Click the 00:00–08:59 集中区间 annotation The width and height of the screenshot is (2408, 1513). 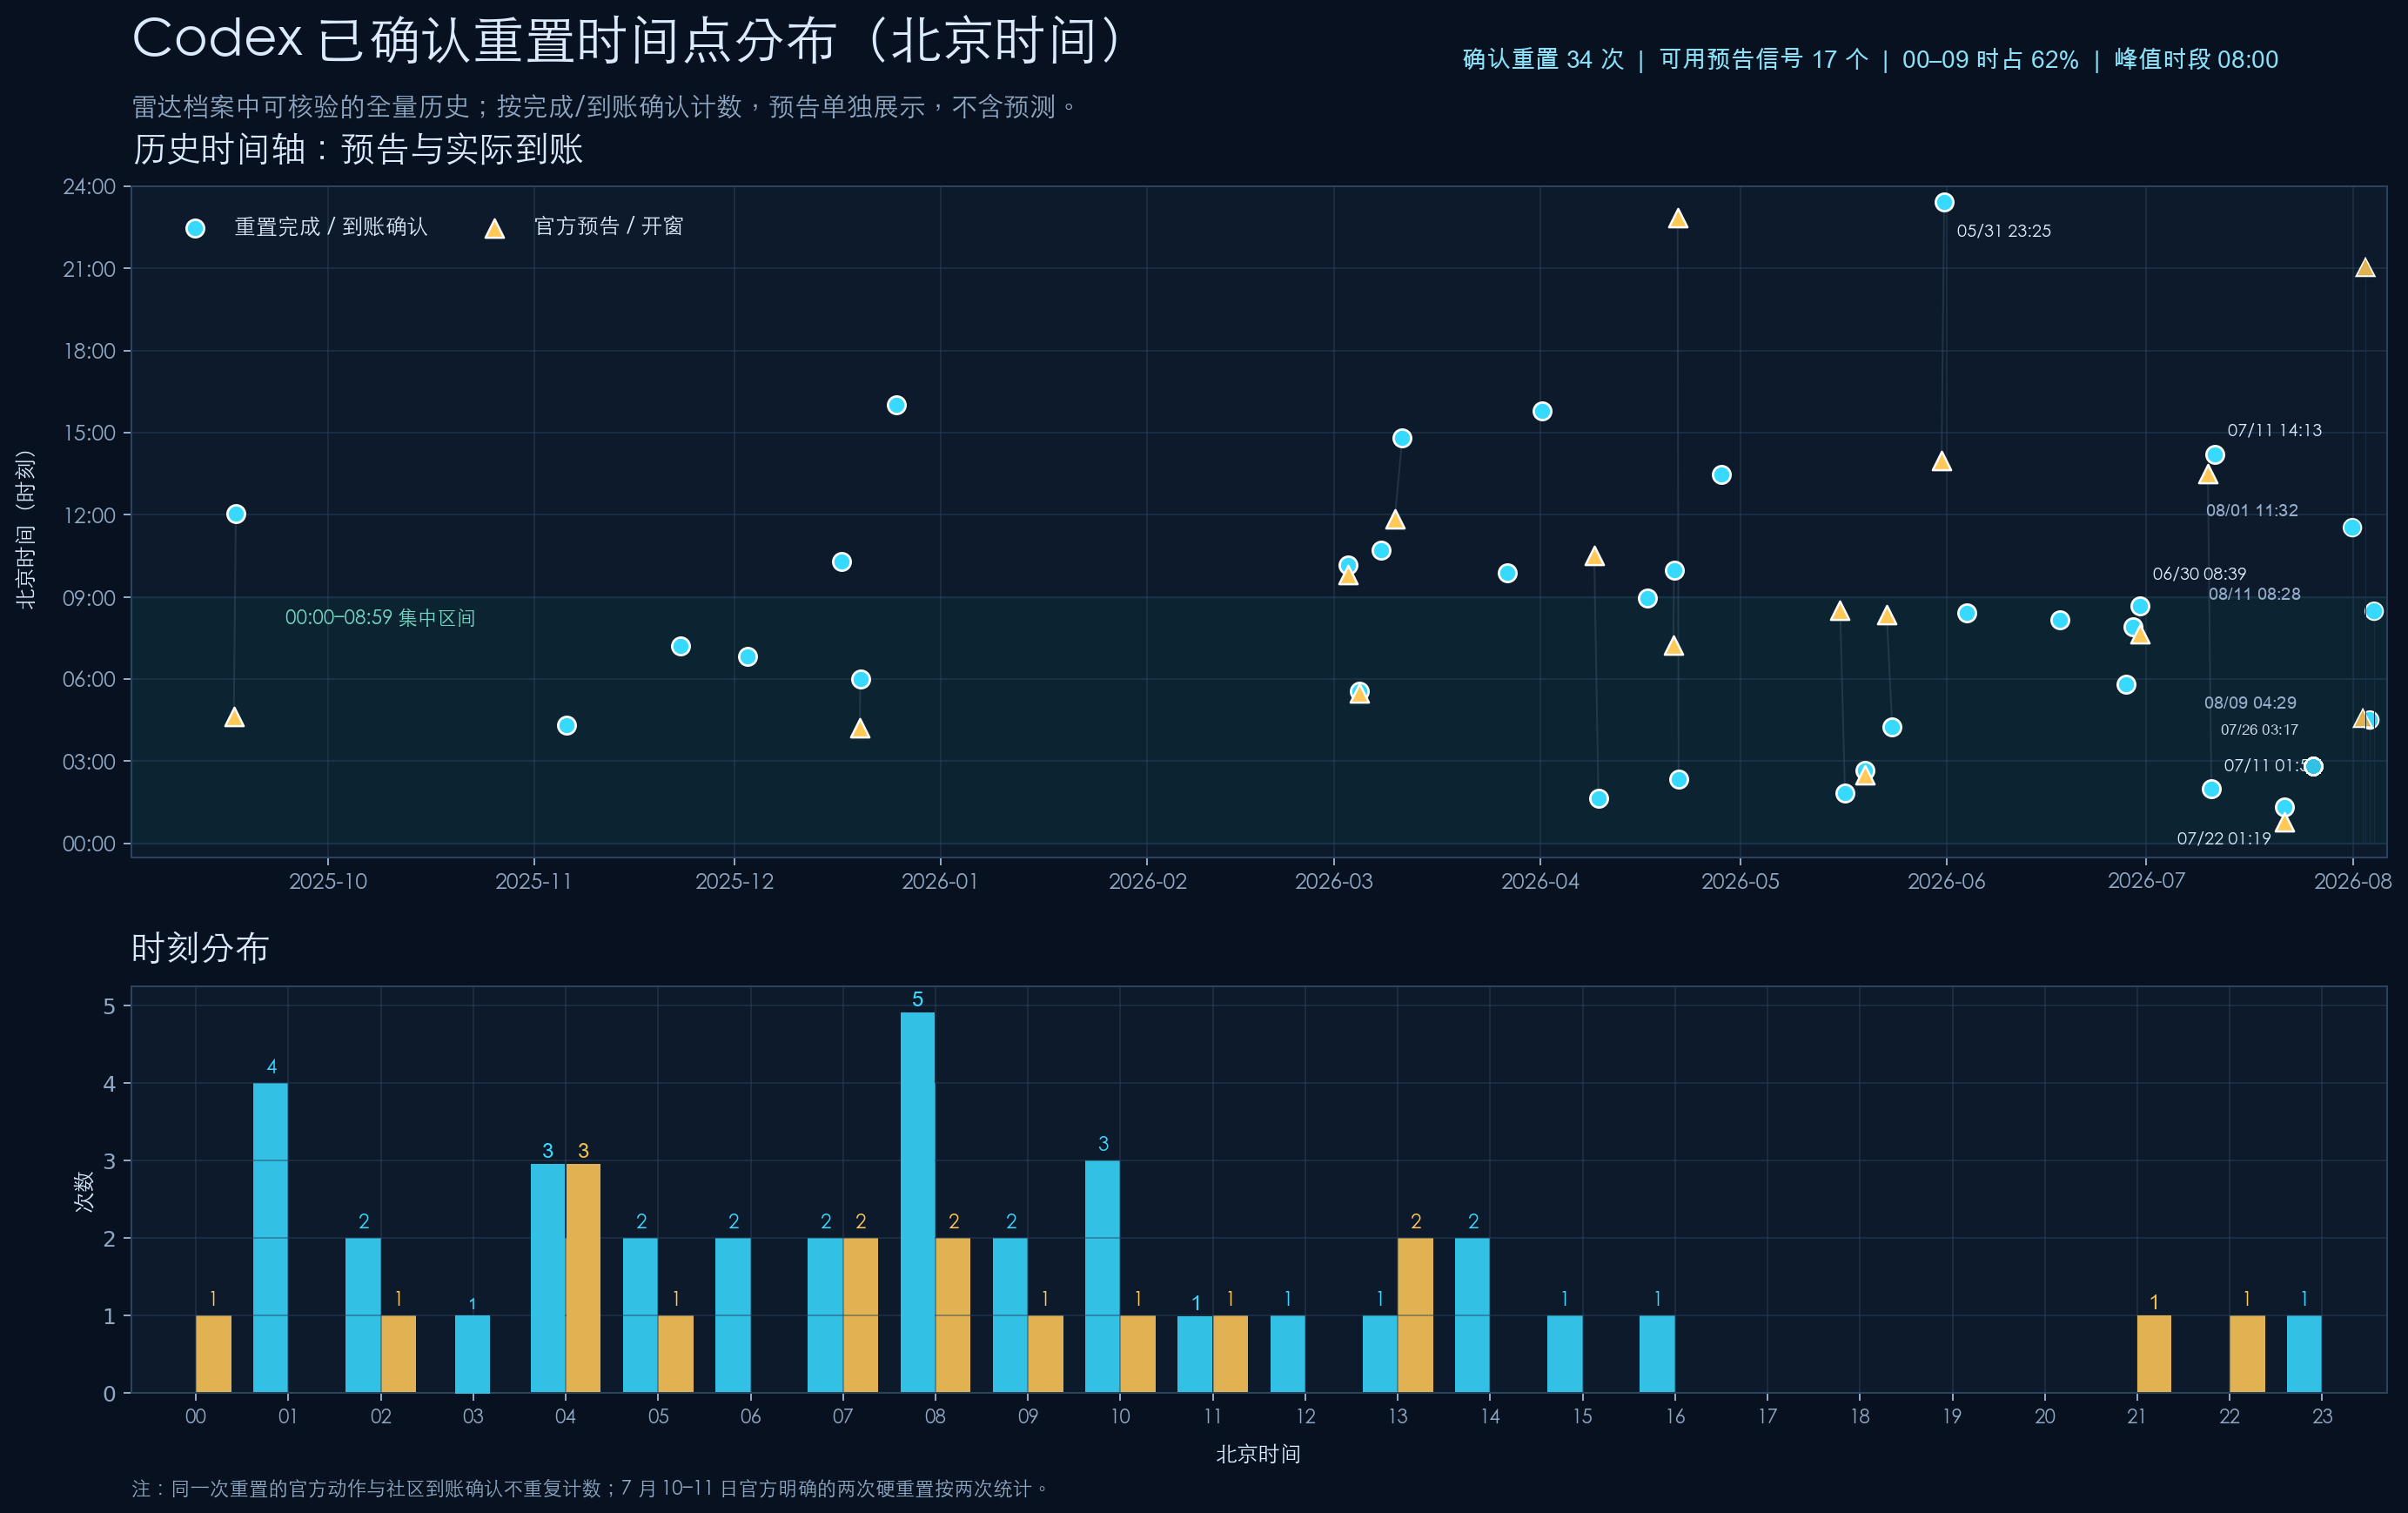[380, 618]
